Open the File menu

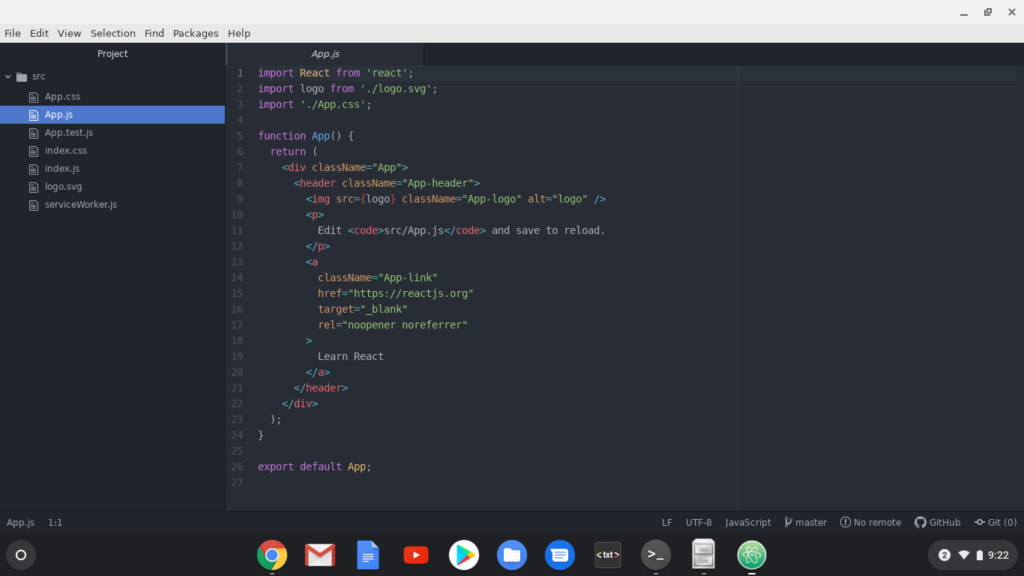[x=12, y=33]
